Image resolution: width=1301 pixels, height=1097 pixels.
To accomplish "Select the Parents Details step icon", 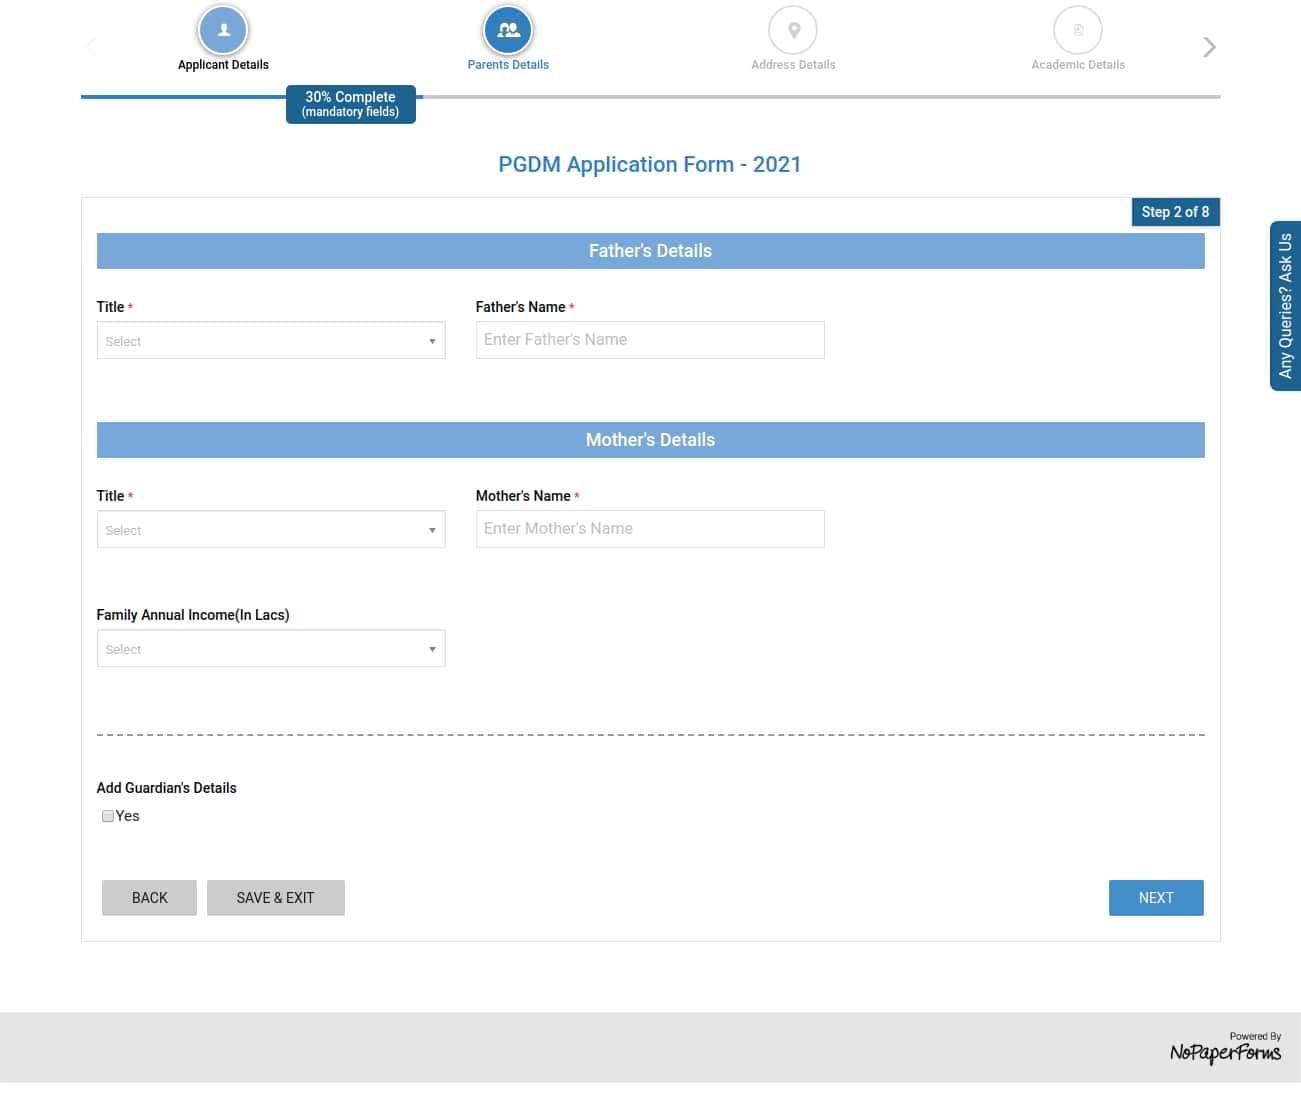I will 508,30.
